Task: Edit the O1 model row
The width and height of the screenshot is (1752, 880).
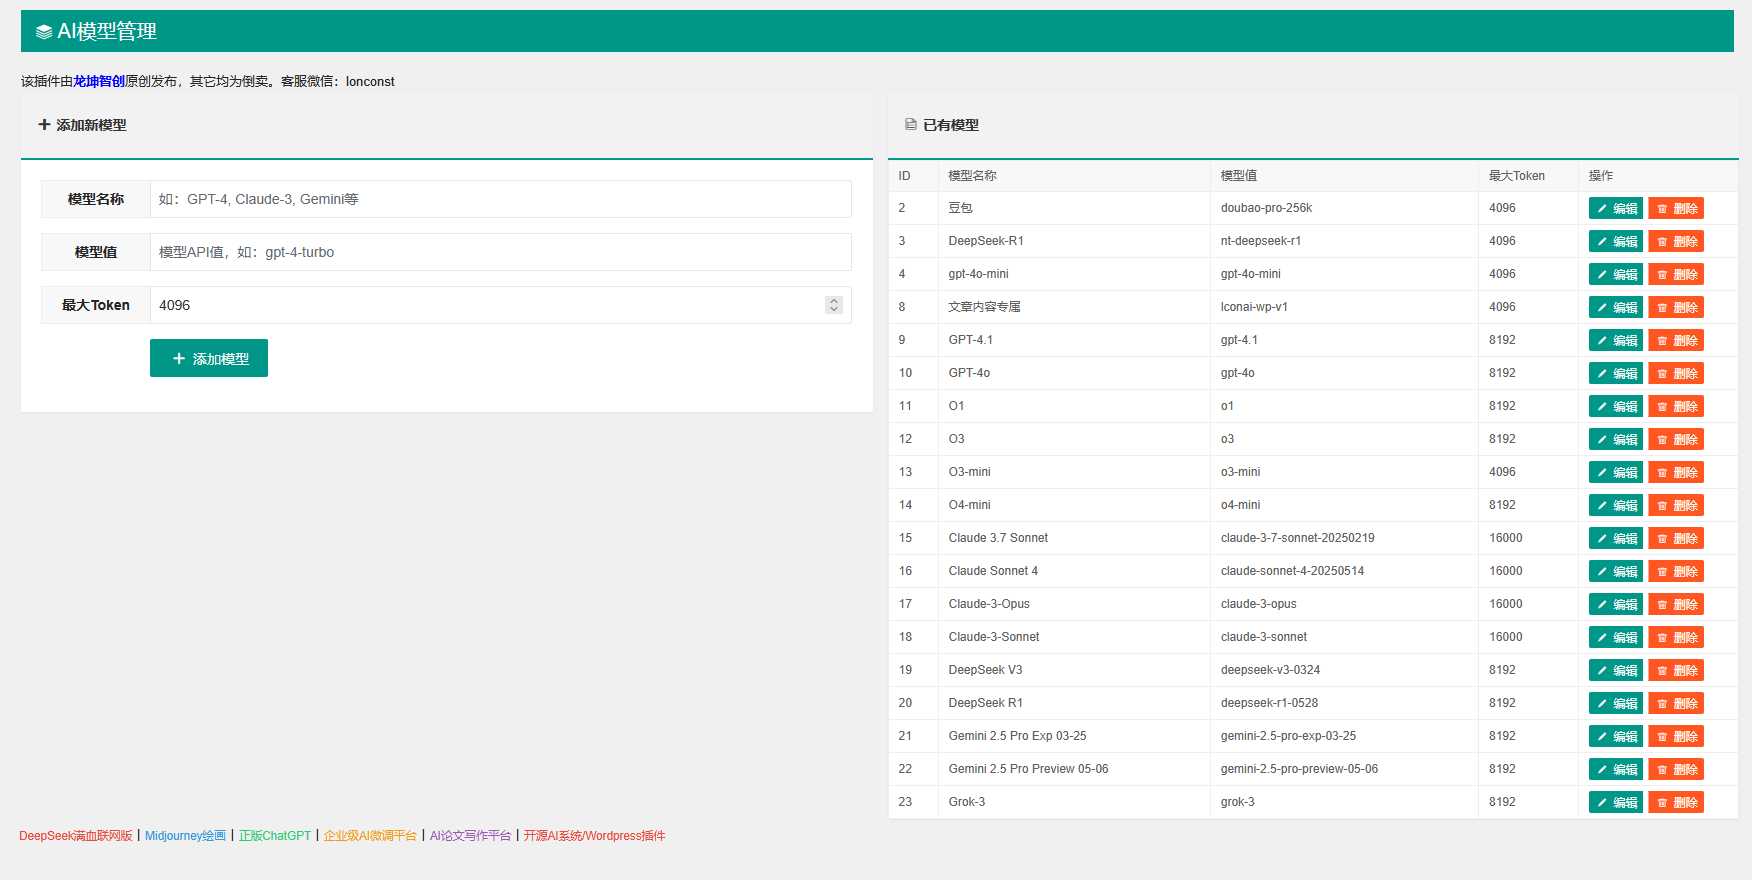Action: point(1615,406)
